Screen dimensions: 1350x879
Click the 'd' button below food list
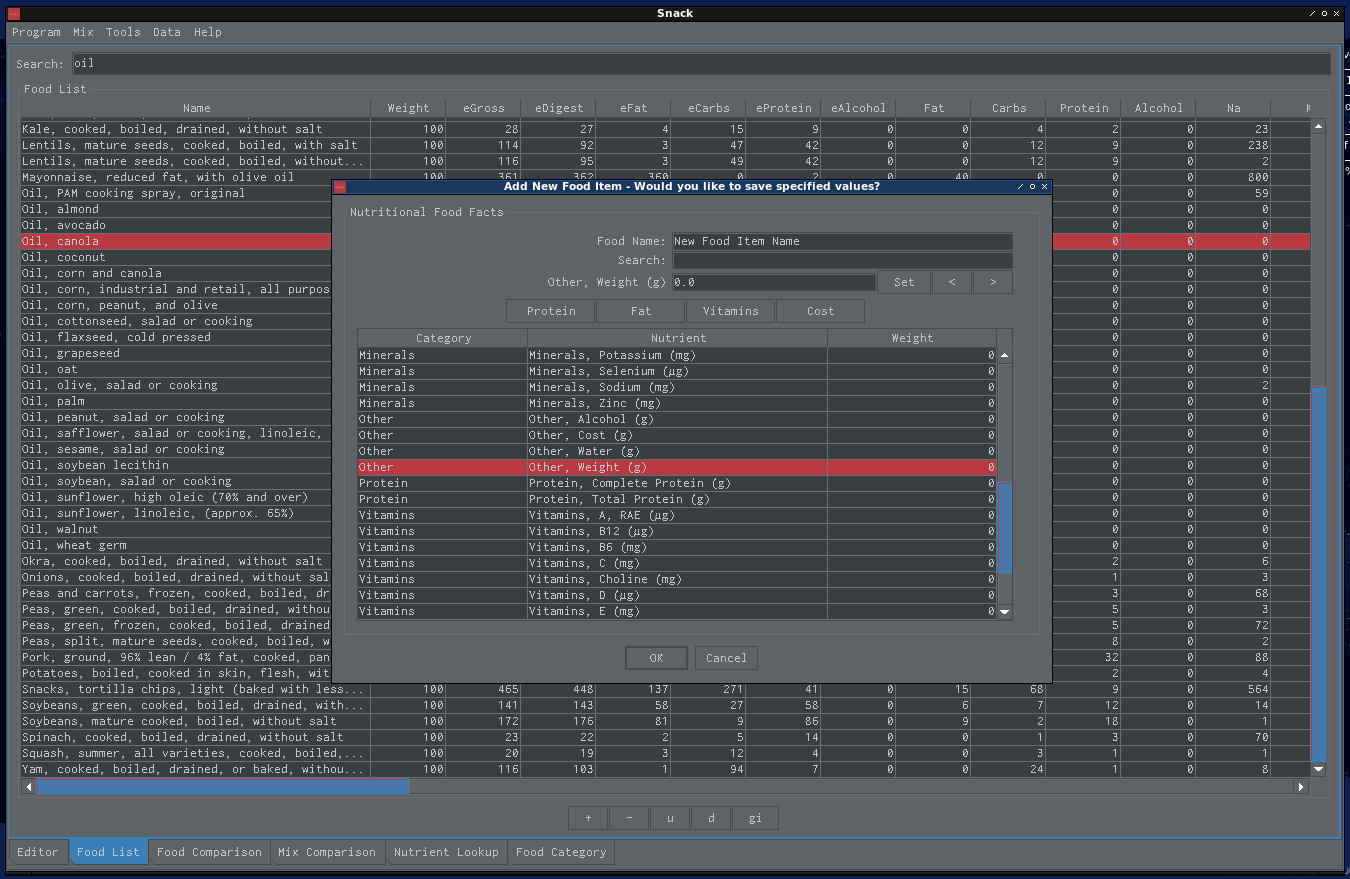pyautogui.click(x=711, y=818)
